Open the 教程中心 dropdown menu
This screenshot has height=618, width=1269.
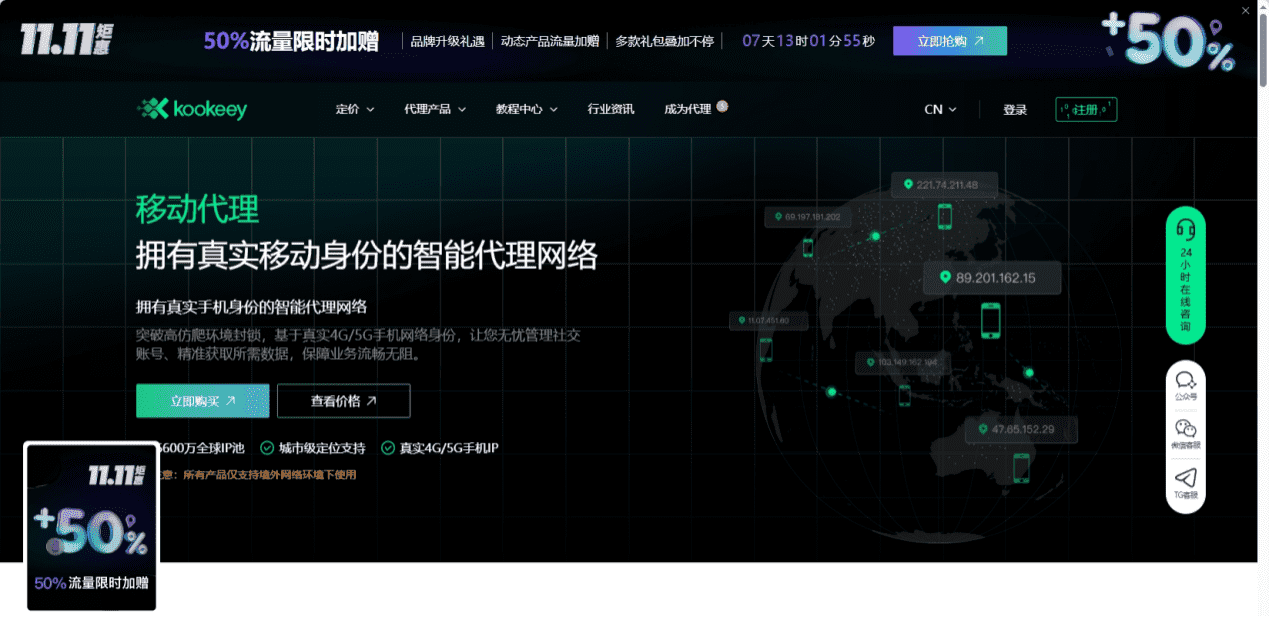(526, 109)
